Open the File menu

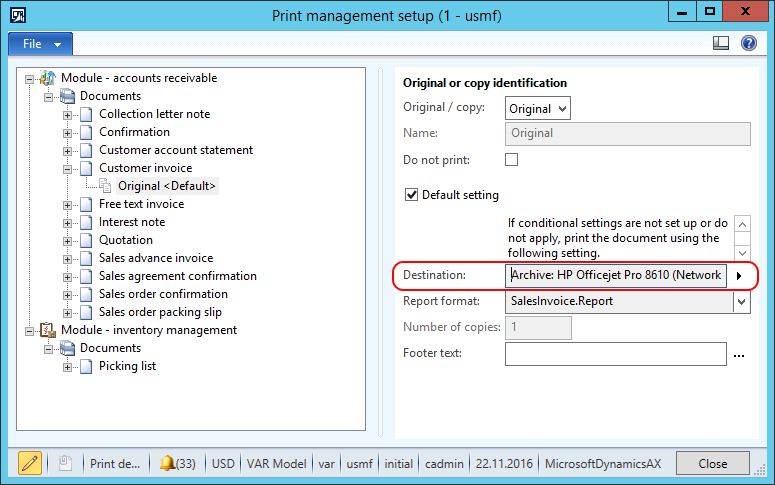[41, 44]
